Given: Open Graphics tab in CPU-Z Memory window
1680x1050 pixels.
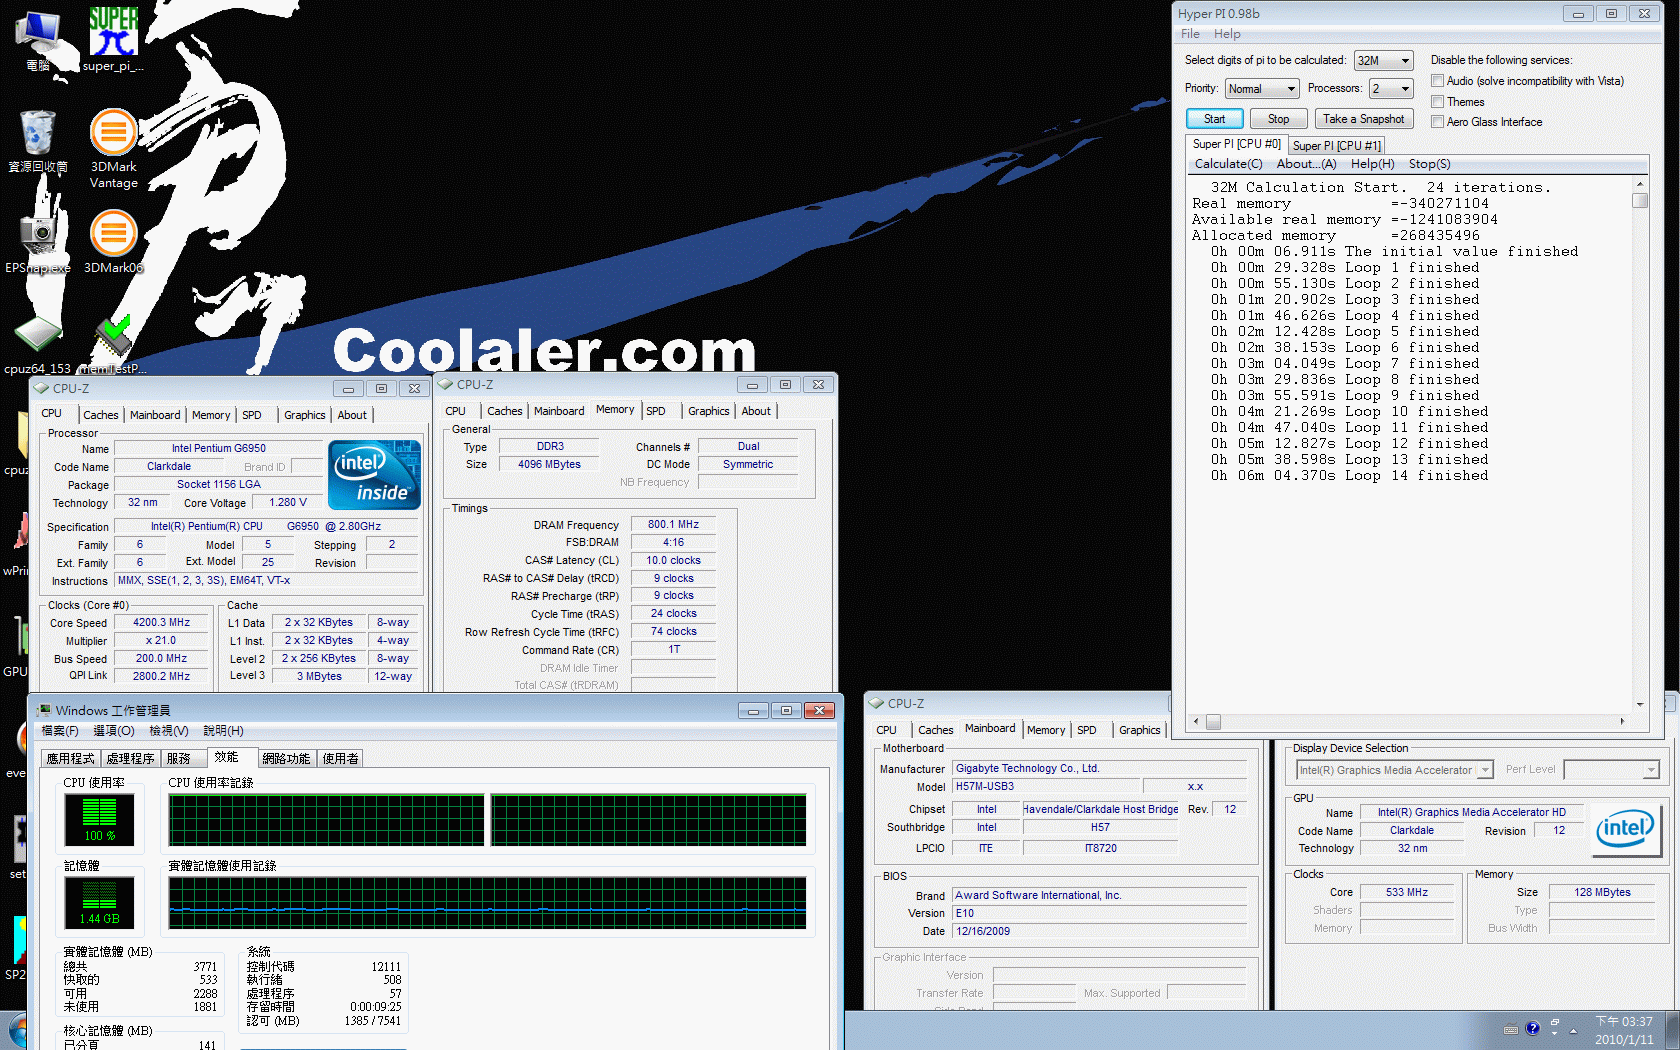Looking at the screenshot, I should point(708,411).
